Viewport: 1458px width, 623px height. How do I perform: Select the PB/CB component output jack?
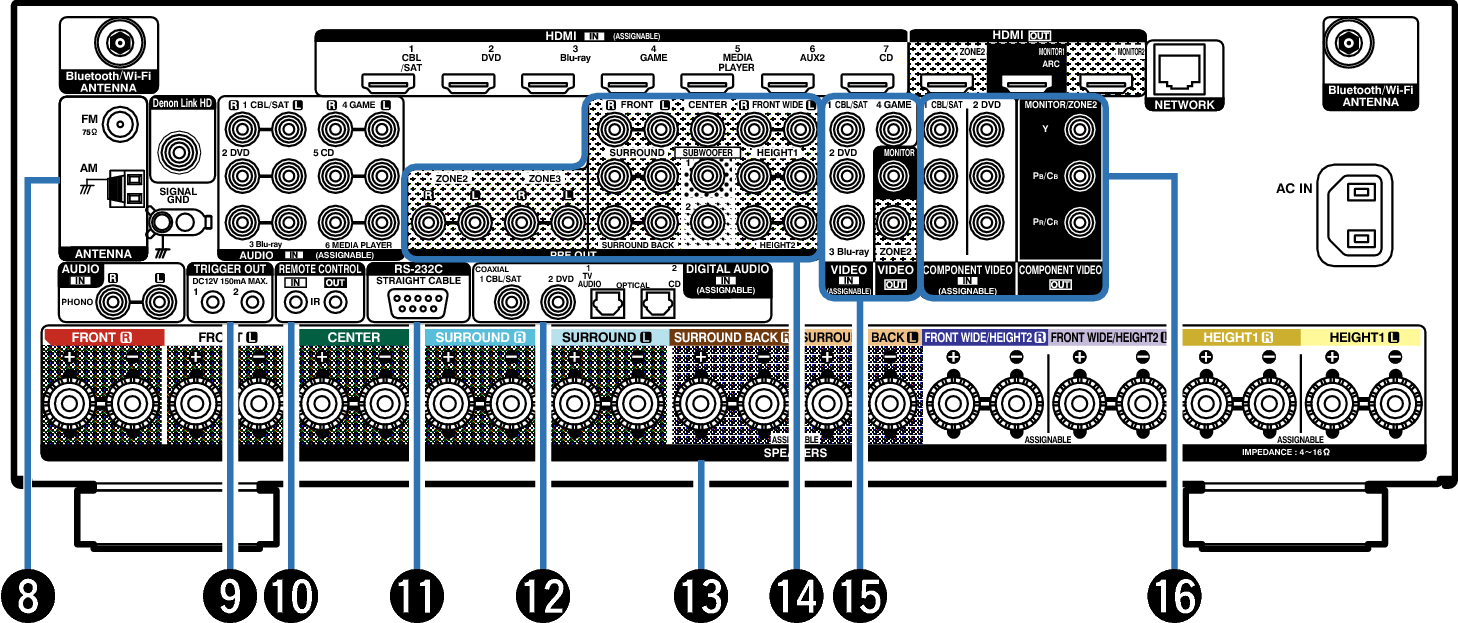pos(1078,175)
